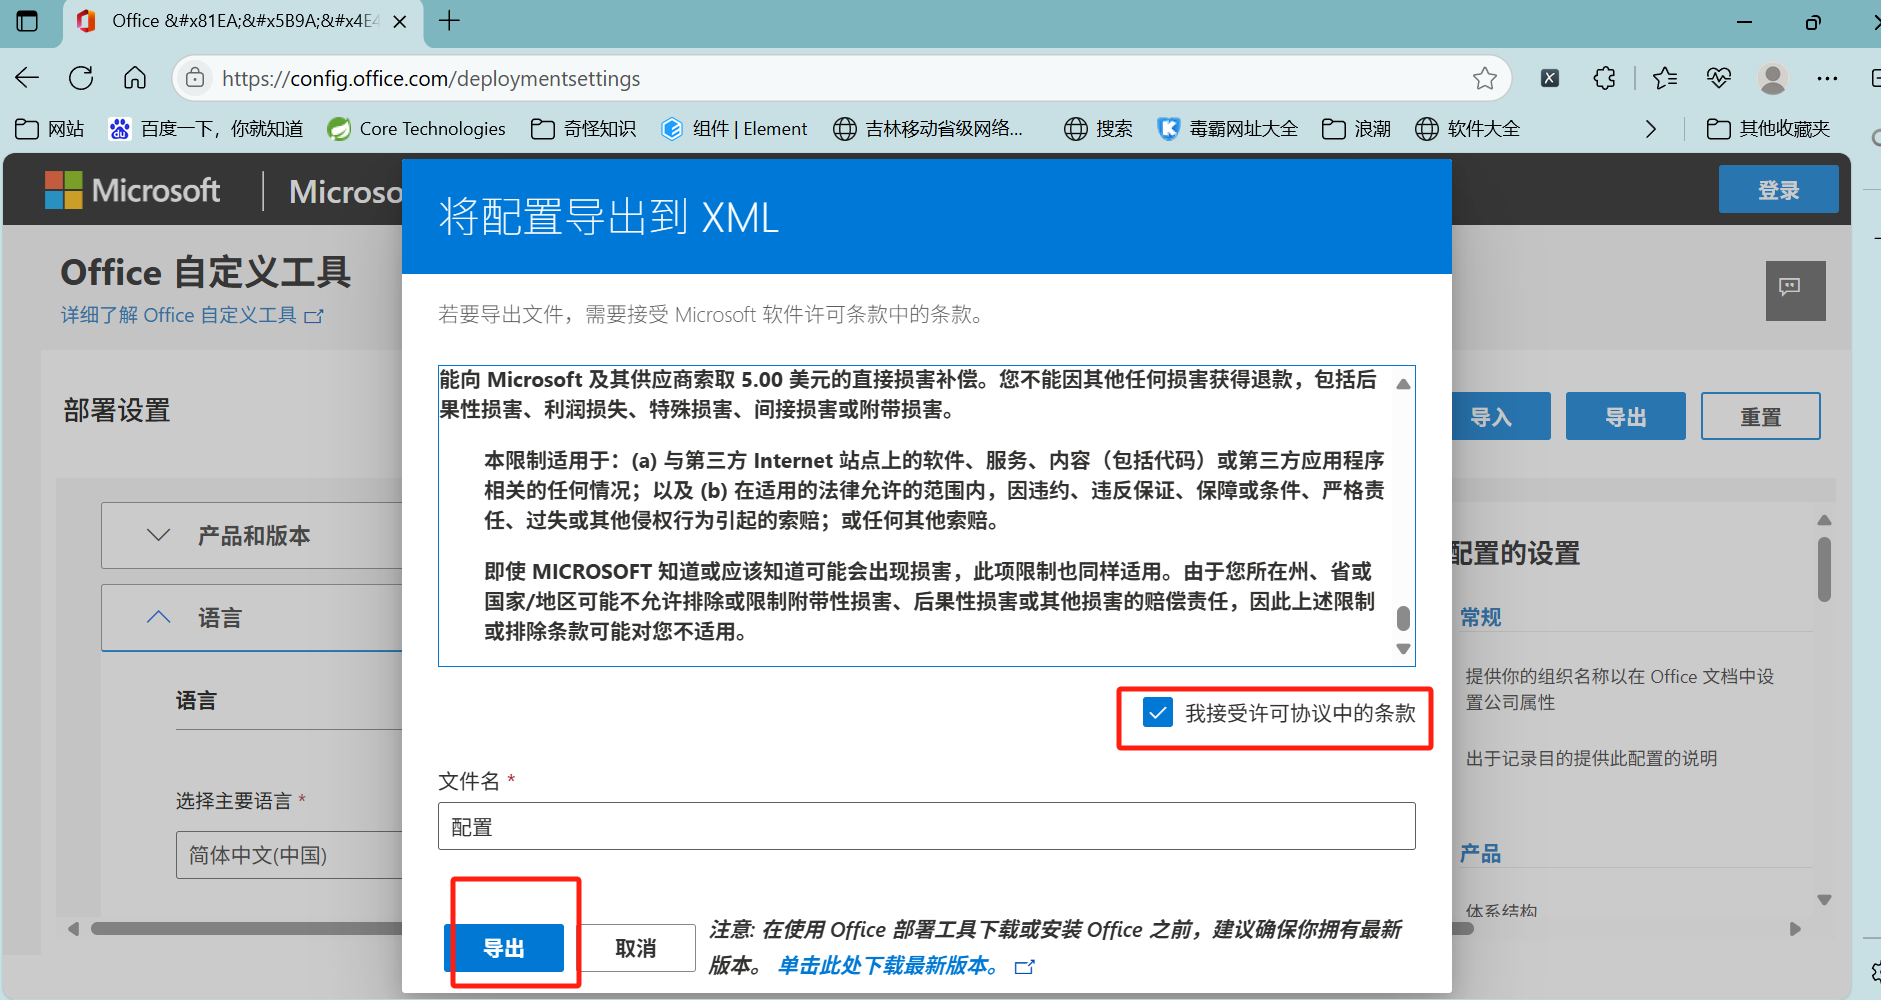Open the 搜索 bookmark
Screen dimensions: 1881x1000
click(x=1098, y=129)
